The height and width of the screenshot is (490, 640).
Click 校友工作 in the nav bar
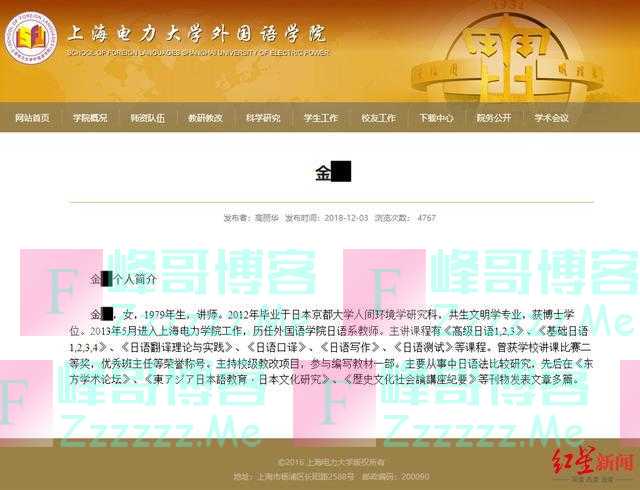[x=379, y=118]
